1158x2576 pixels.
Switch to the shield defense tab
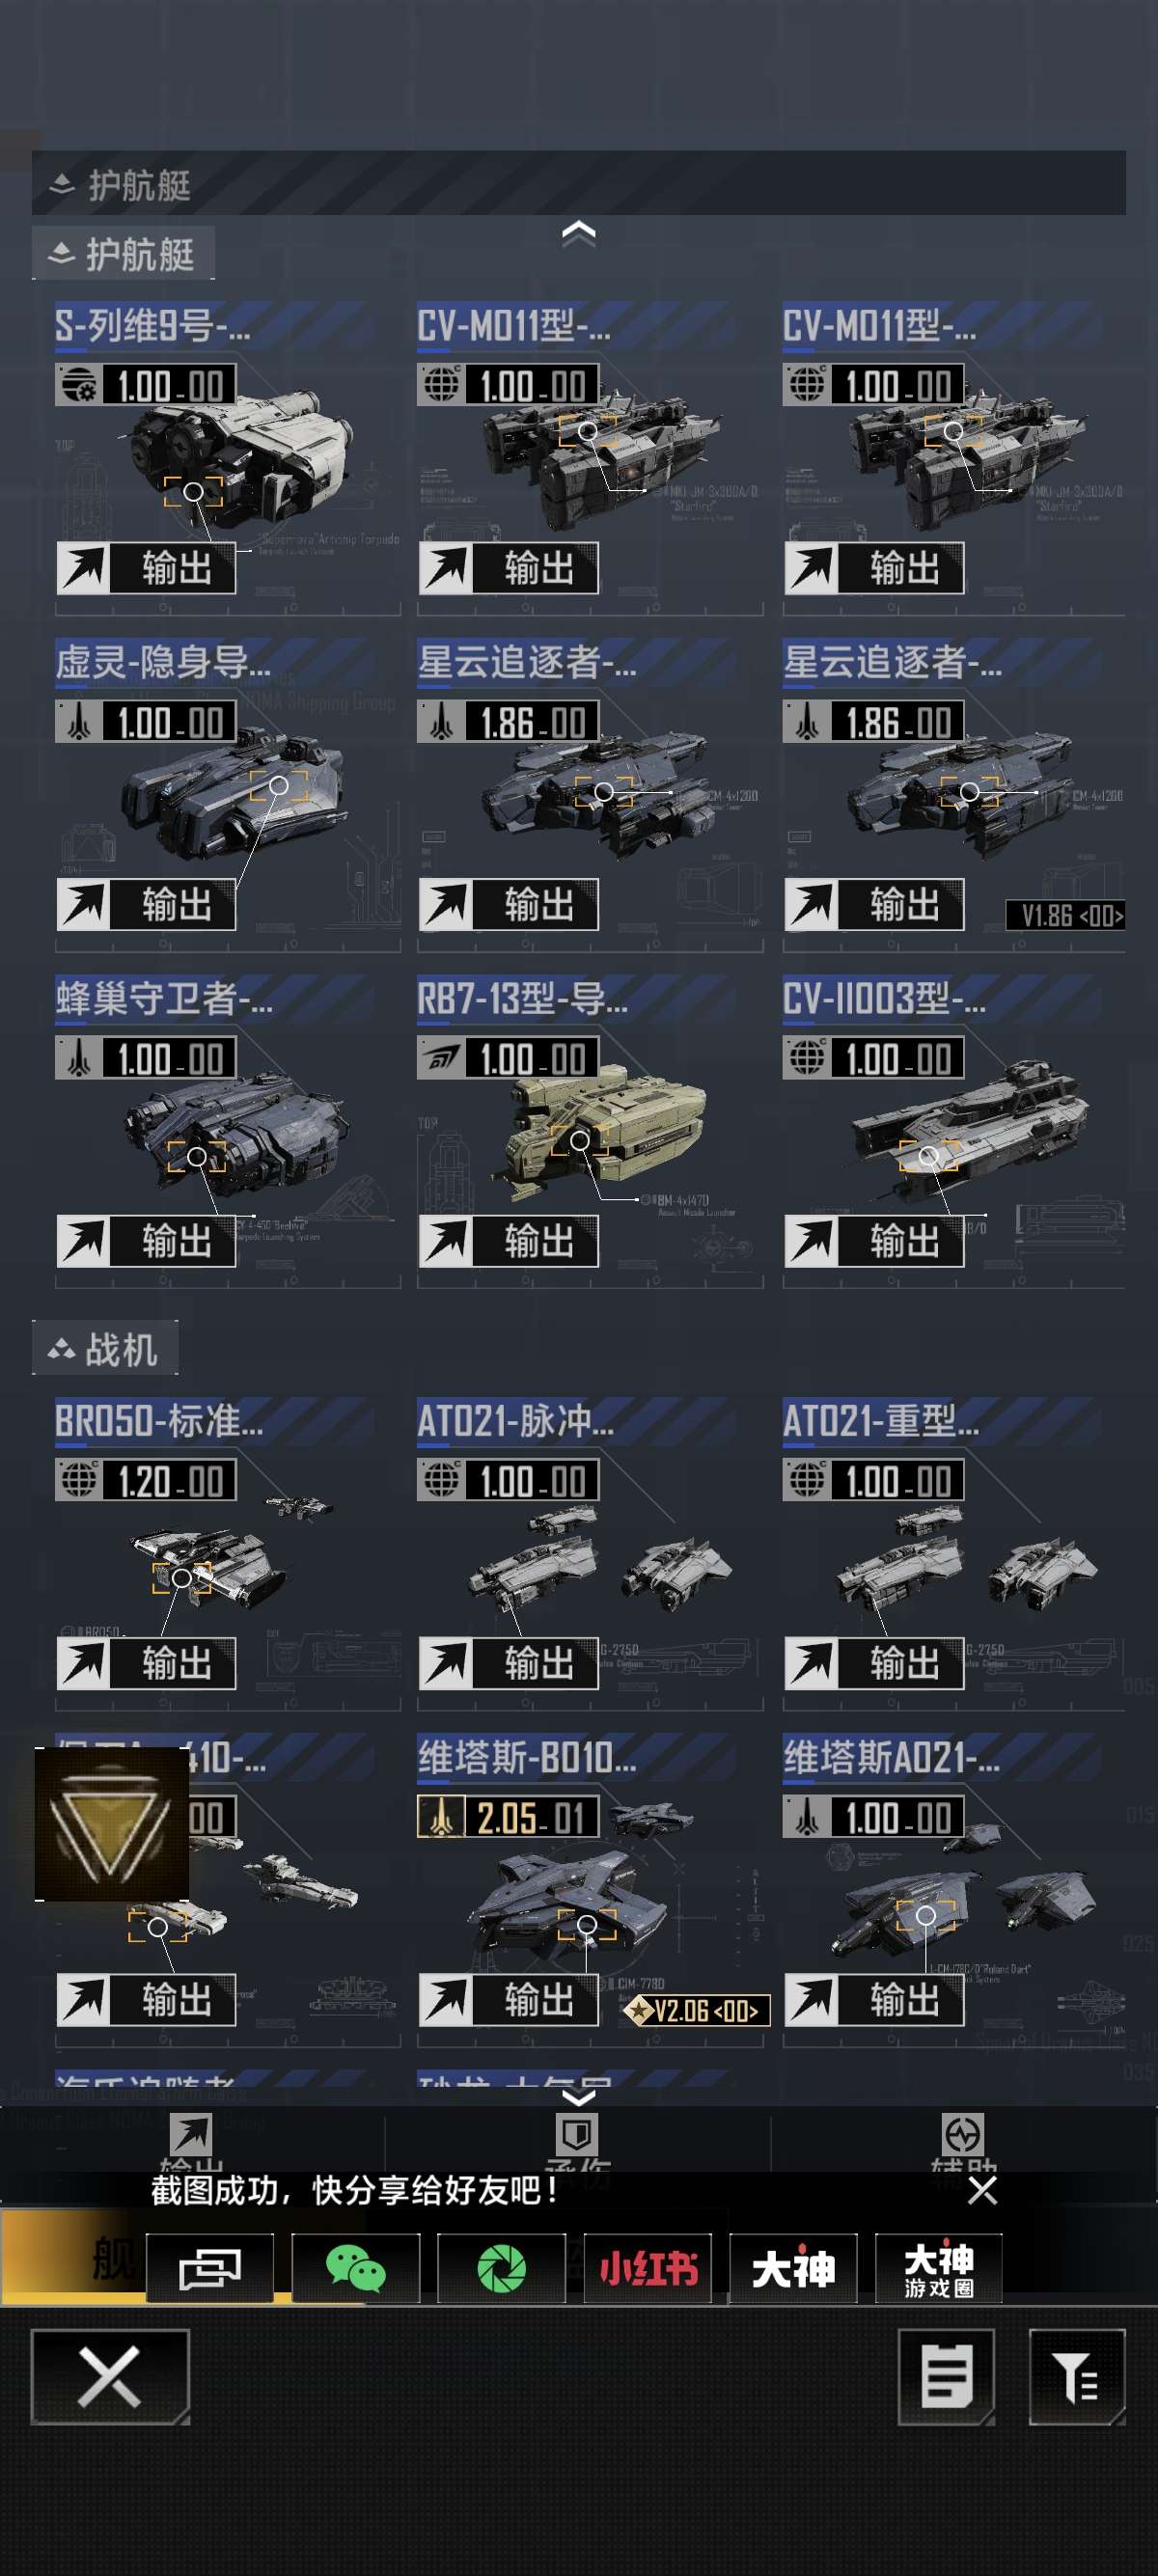pos(577,2146)
